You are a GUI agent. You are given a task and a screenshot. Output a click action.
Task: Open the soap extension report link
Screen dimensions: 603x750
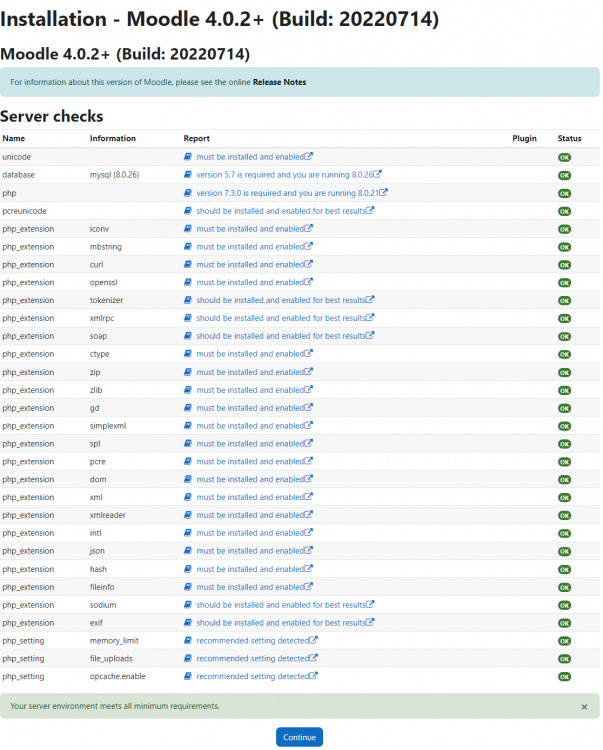(280, 336)
